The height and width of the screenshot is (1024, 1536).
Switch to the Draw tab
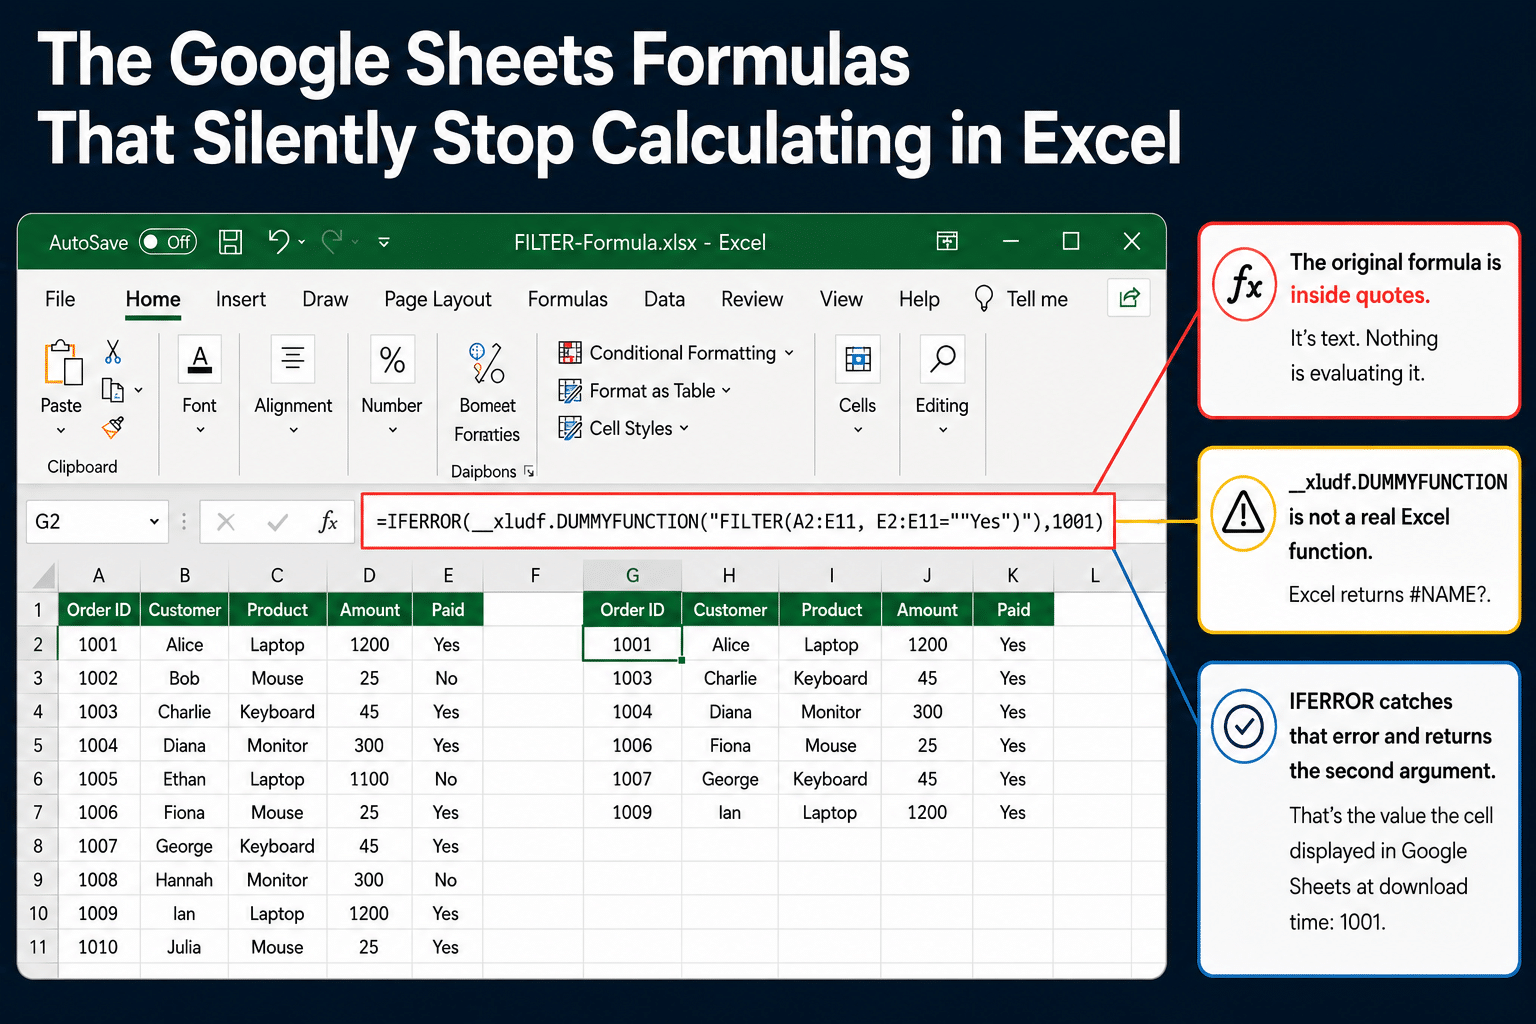pos(325,299)
